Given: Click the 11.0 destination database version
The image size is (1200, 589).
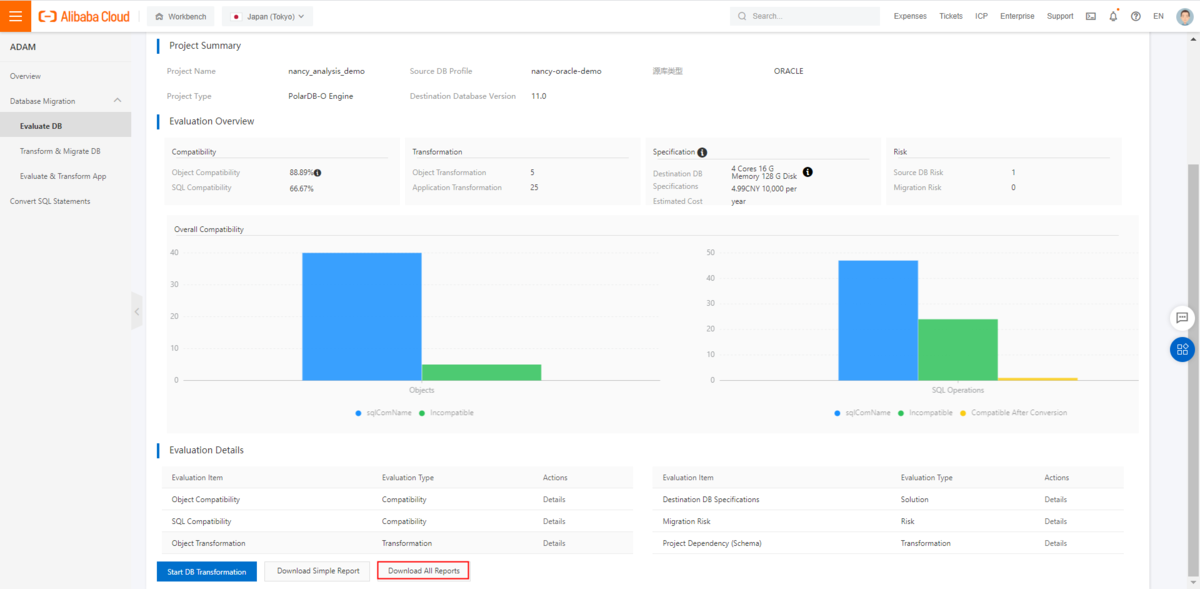Looking at the screenshot, I should [538, 96].
